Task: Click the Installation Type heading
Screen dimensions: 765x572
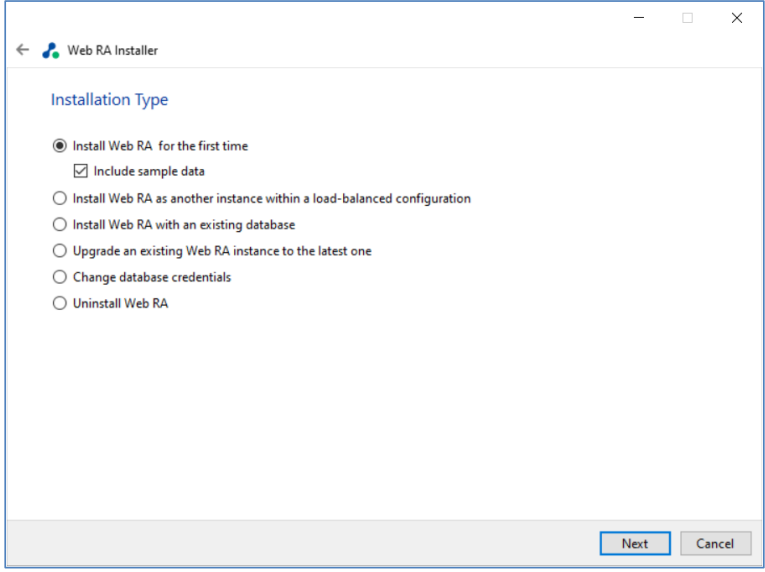Action: coord(109,100)
